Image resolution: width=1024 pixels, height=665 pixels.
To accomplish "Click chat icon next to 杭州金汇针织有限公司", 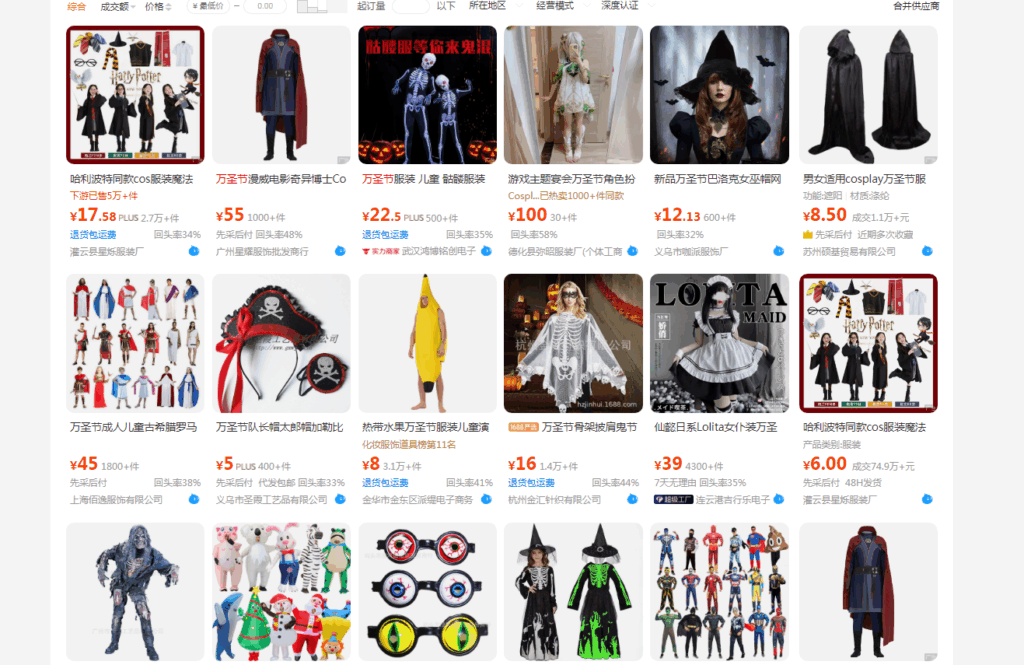I will (x=632, y=499).
